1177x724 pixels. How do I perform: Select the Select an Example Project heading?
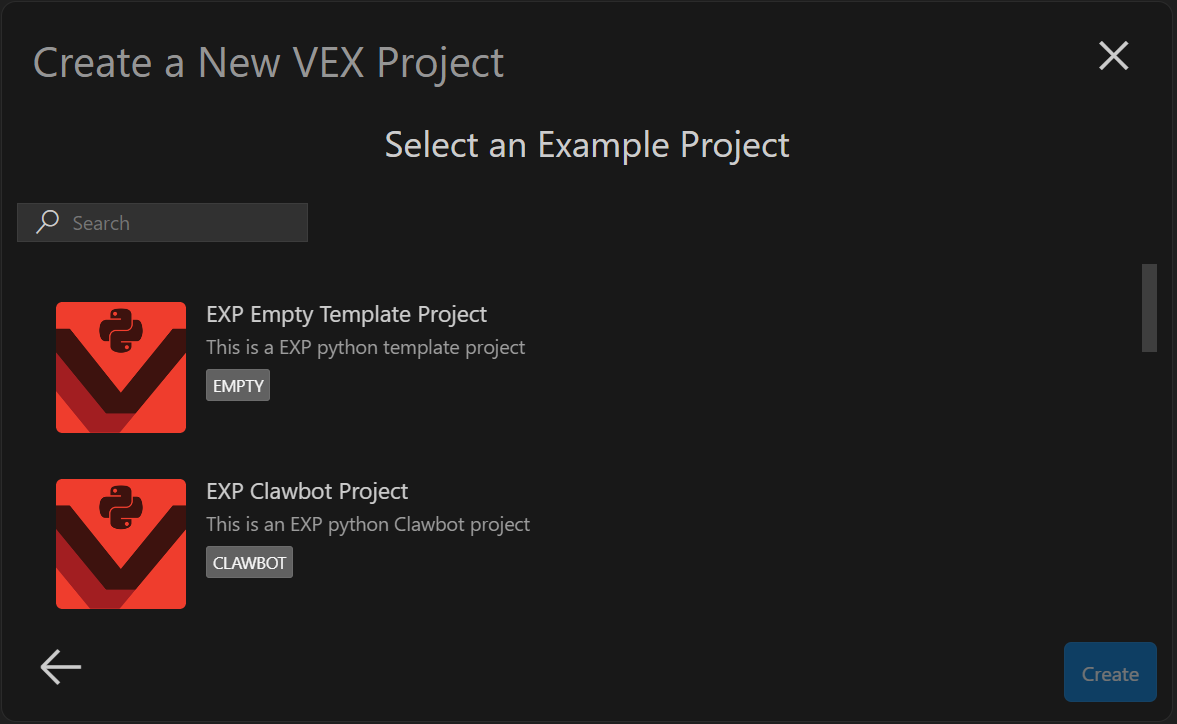(587, 145)
